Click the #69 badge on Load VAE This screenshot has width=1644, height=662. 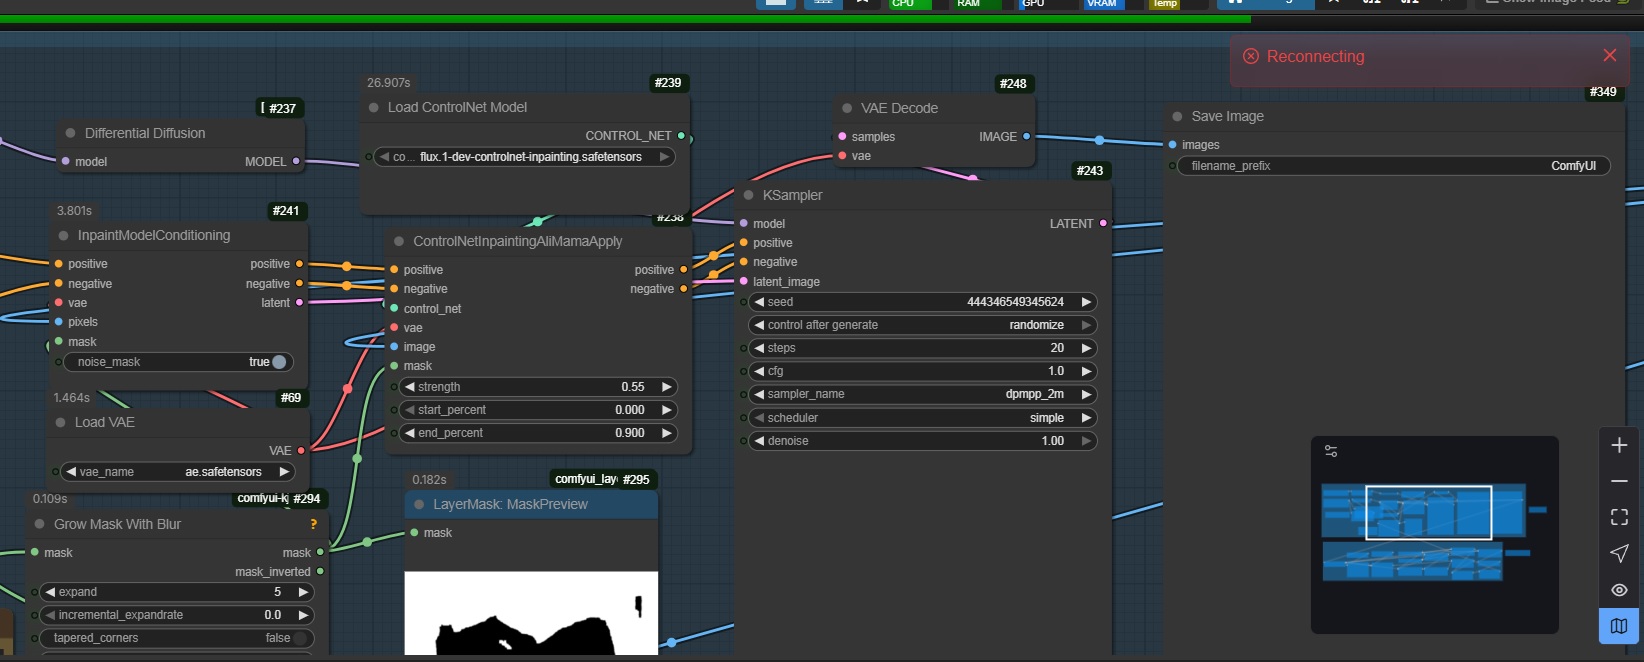(291, 398)
